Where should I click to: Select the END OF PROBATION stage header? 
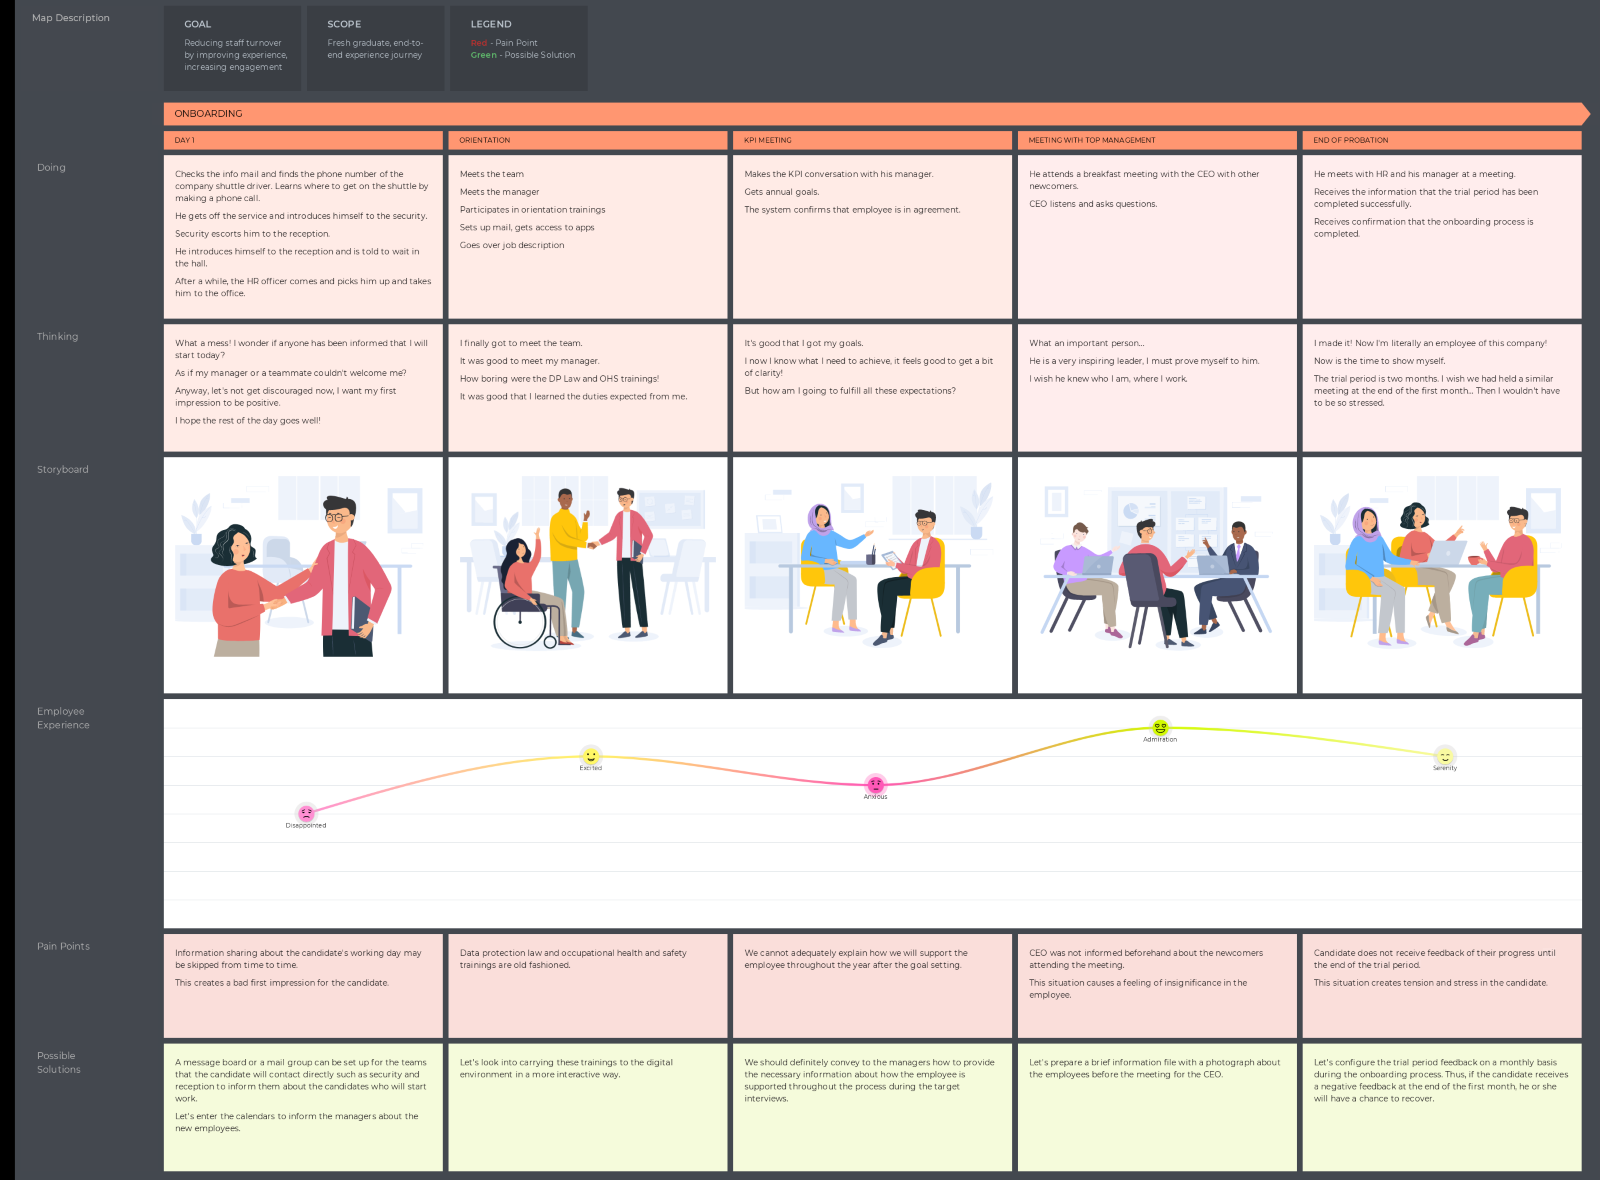tap(1442, 140)
